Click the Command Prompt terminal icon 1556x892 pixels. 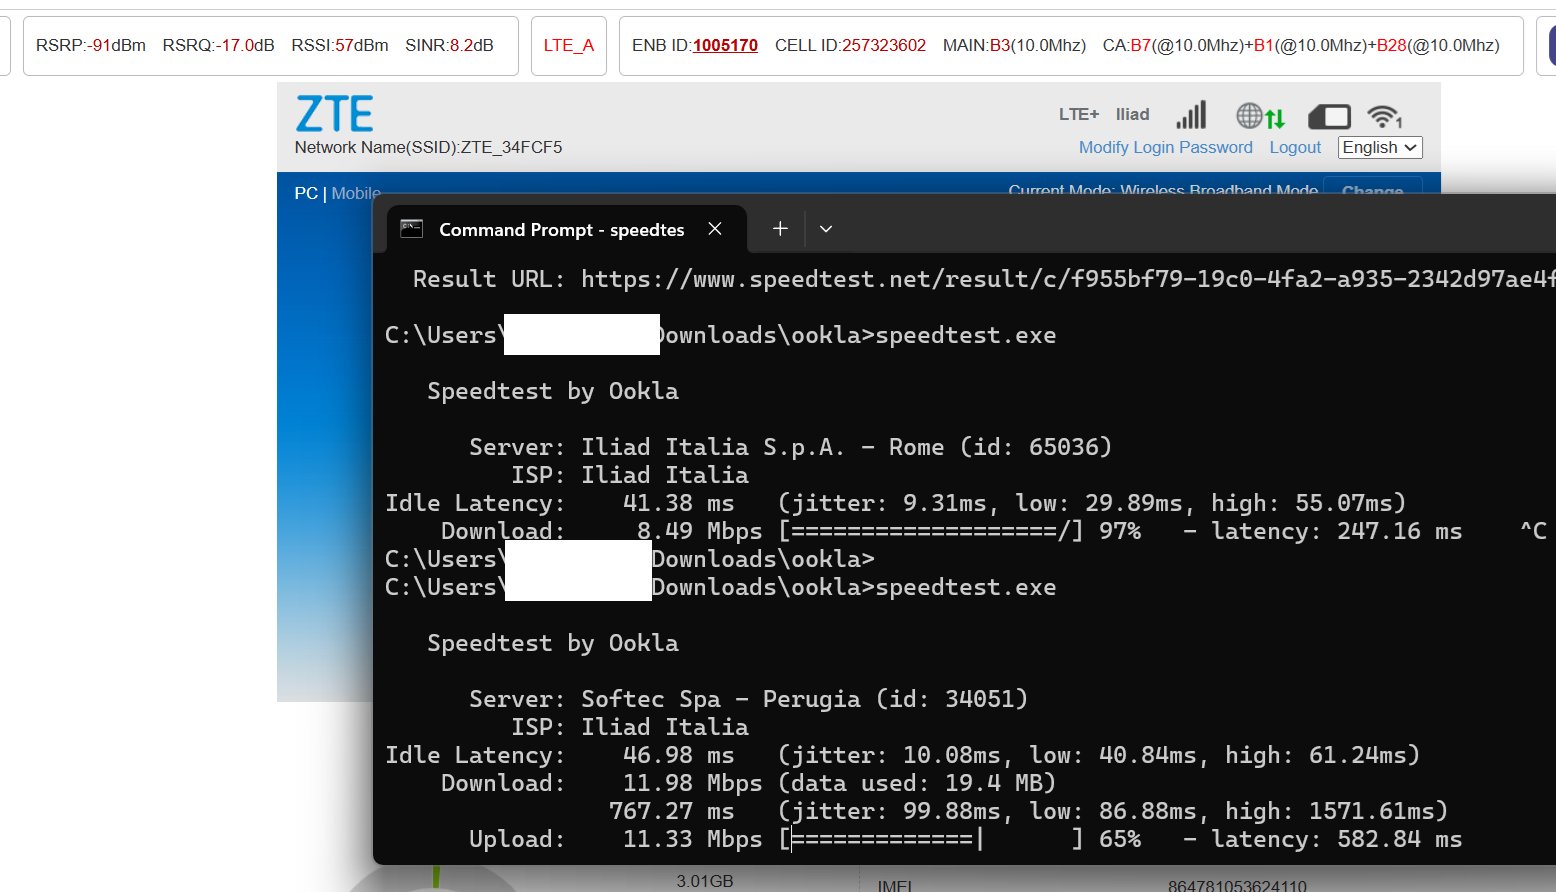click(x=412, y=229)
